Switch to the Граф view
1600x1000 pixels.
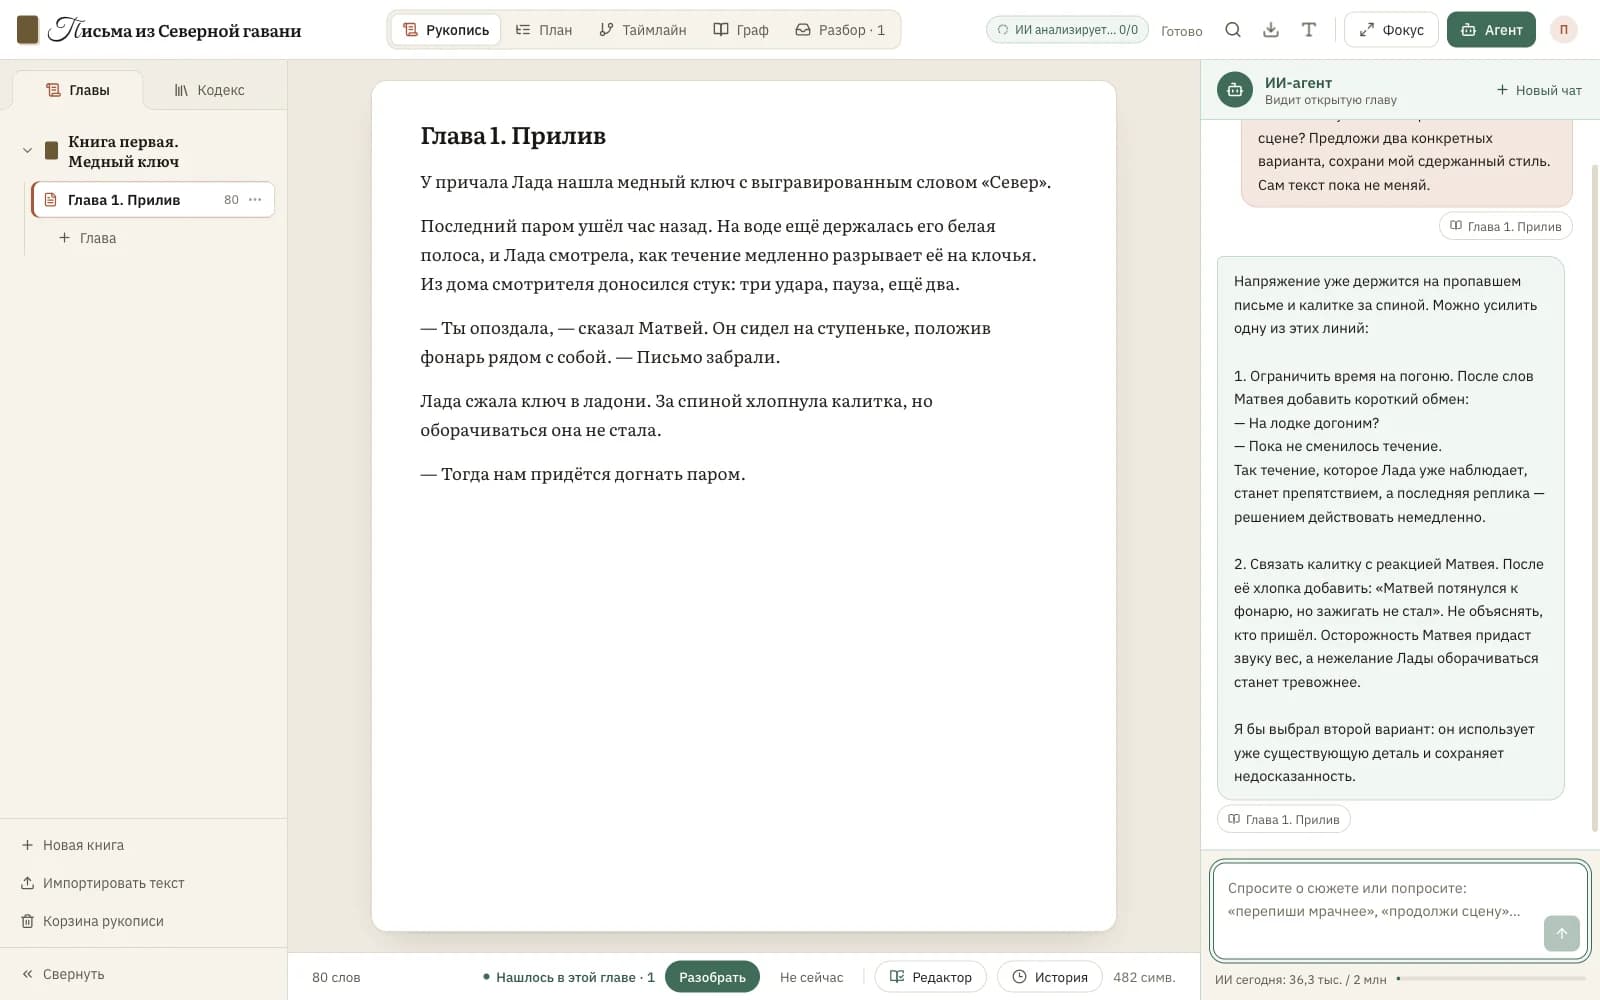741,30
